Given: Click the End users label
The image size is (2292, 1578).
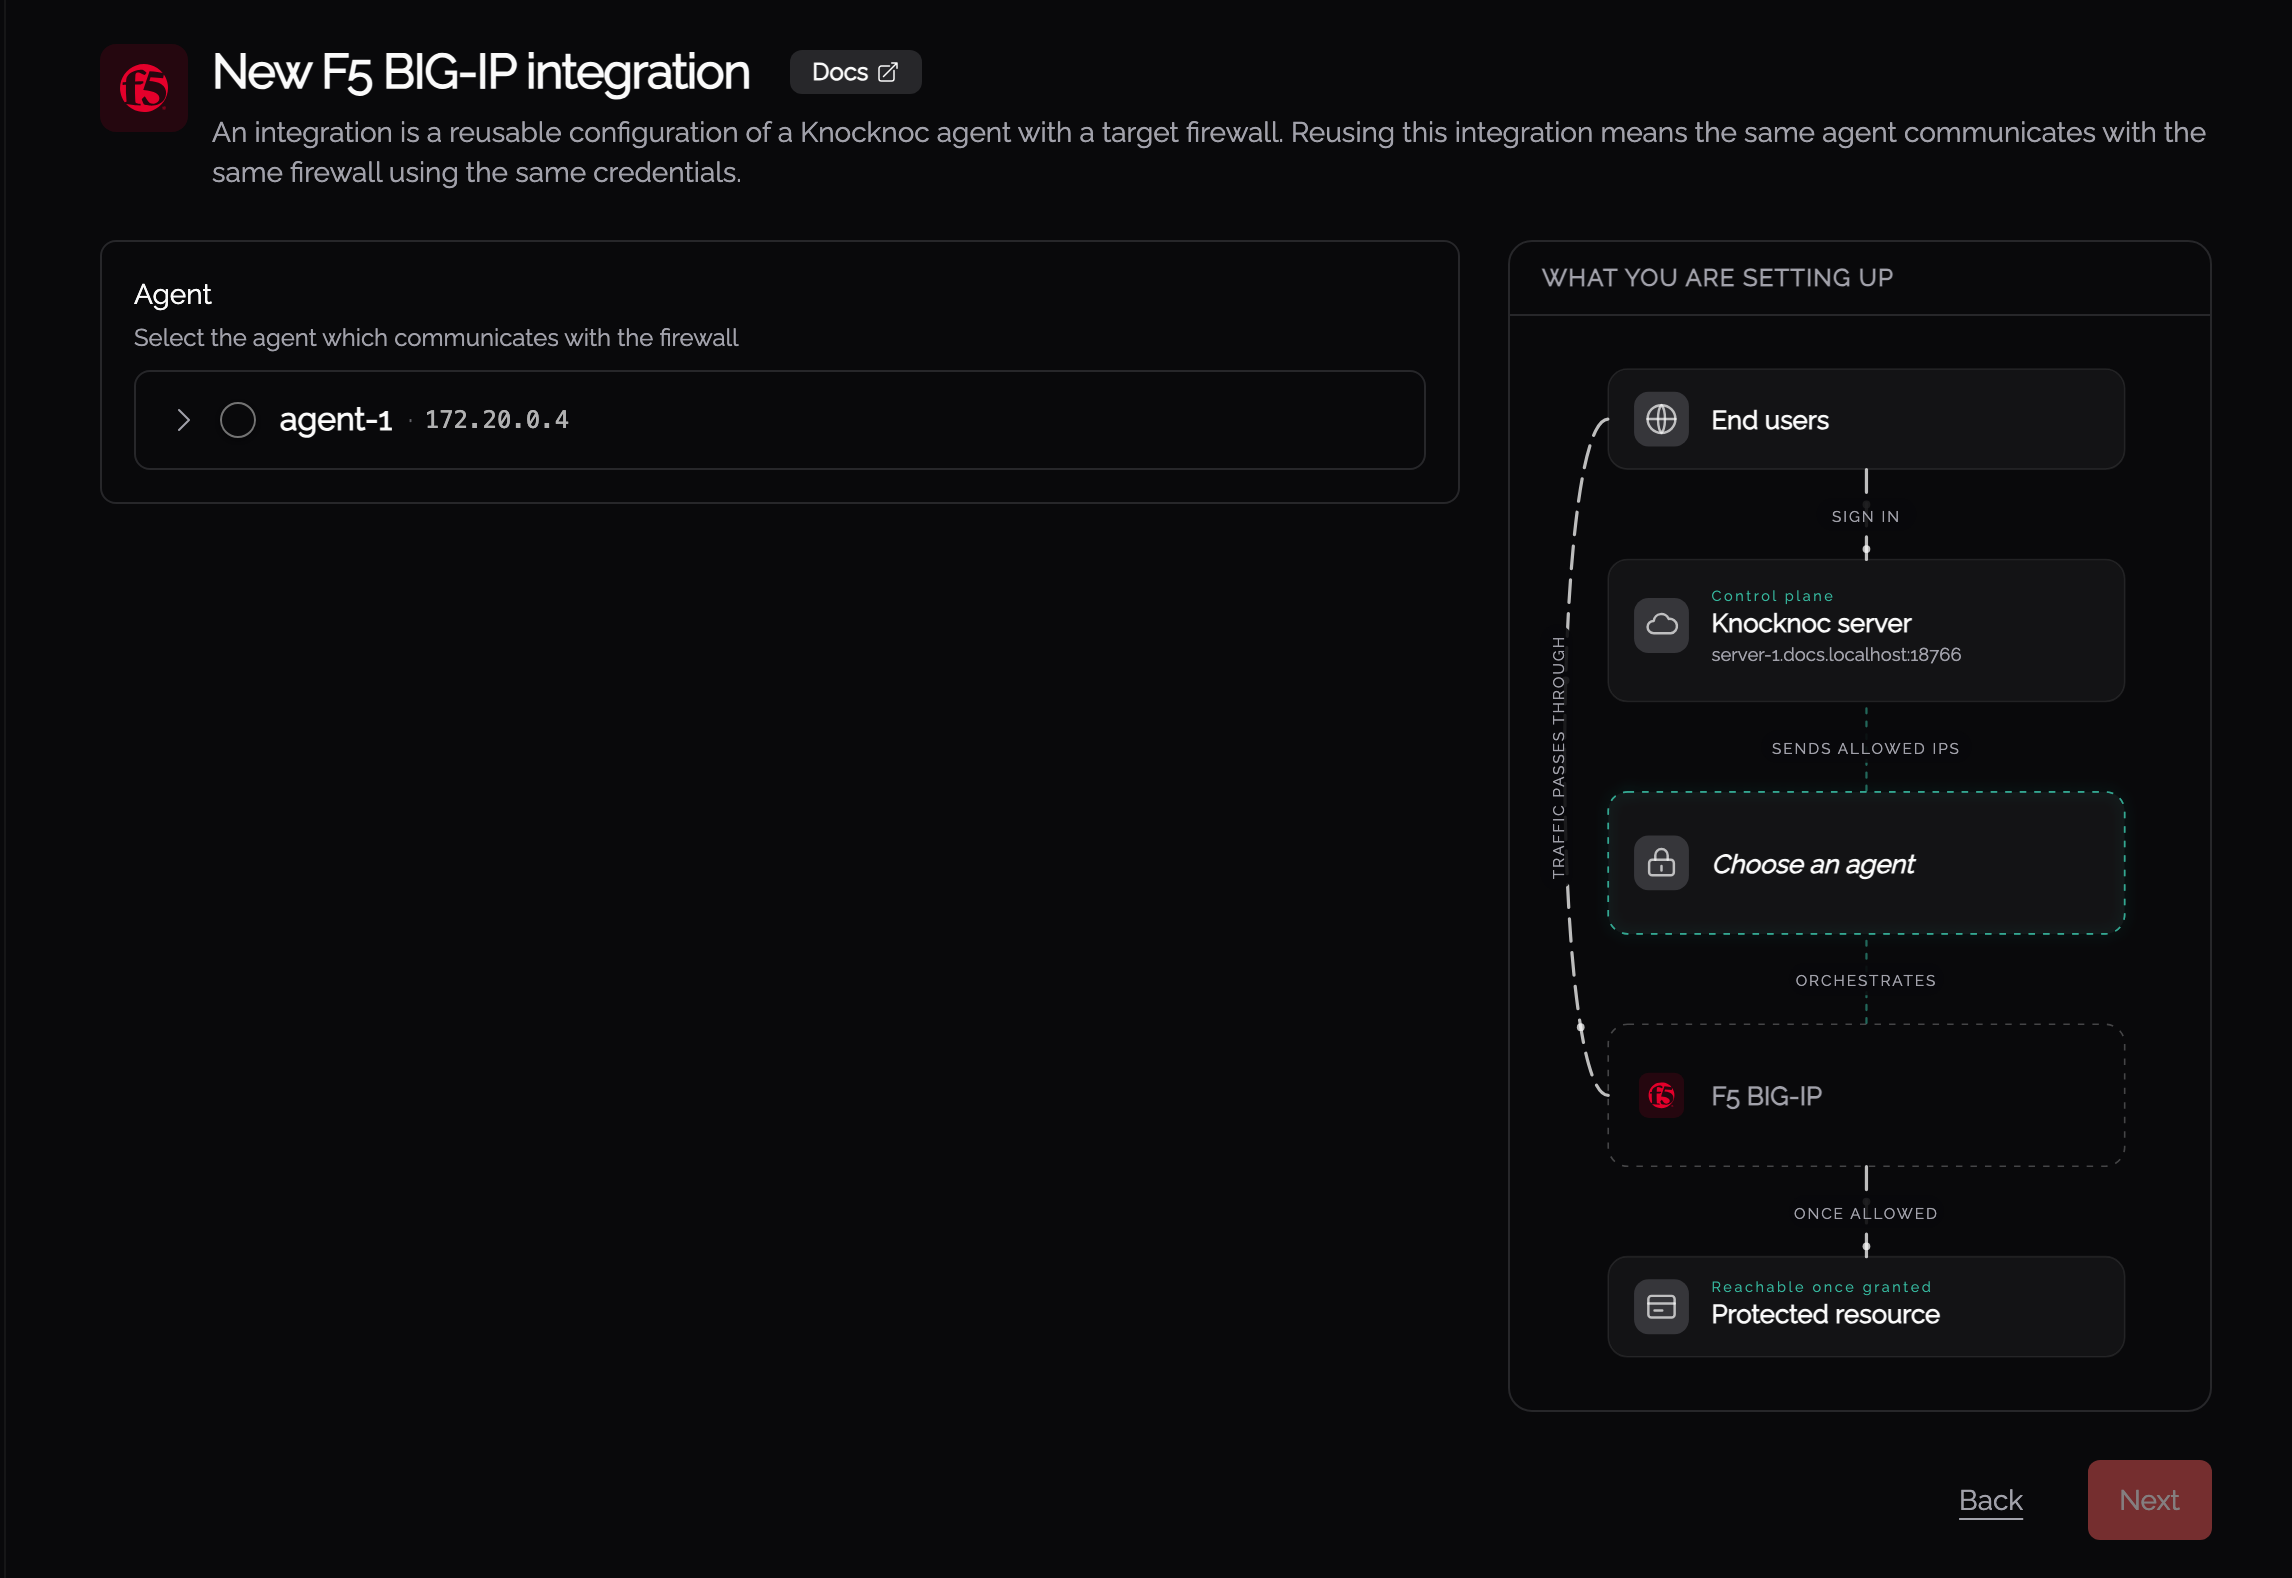Looking at the screenshot, I should click(x=1770, y=420).
